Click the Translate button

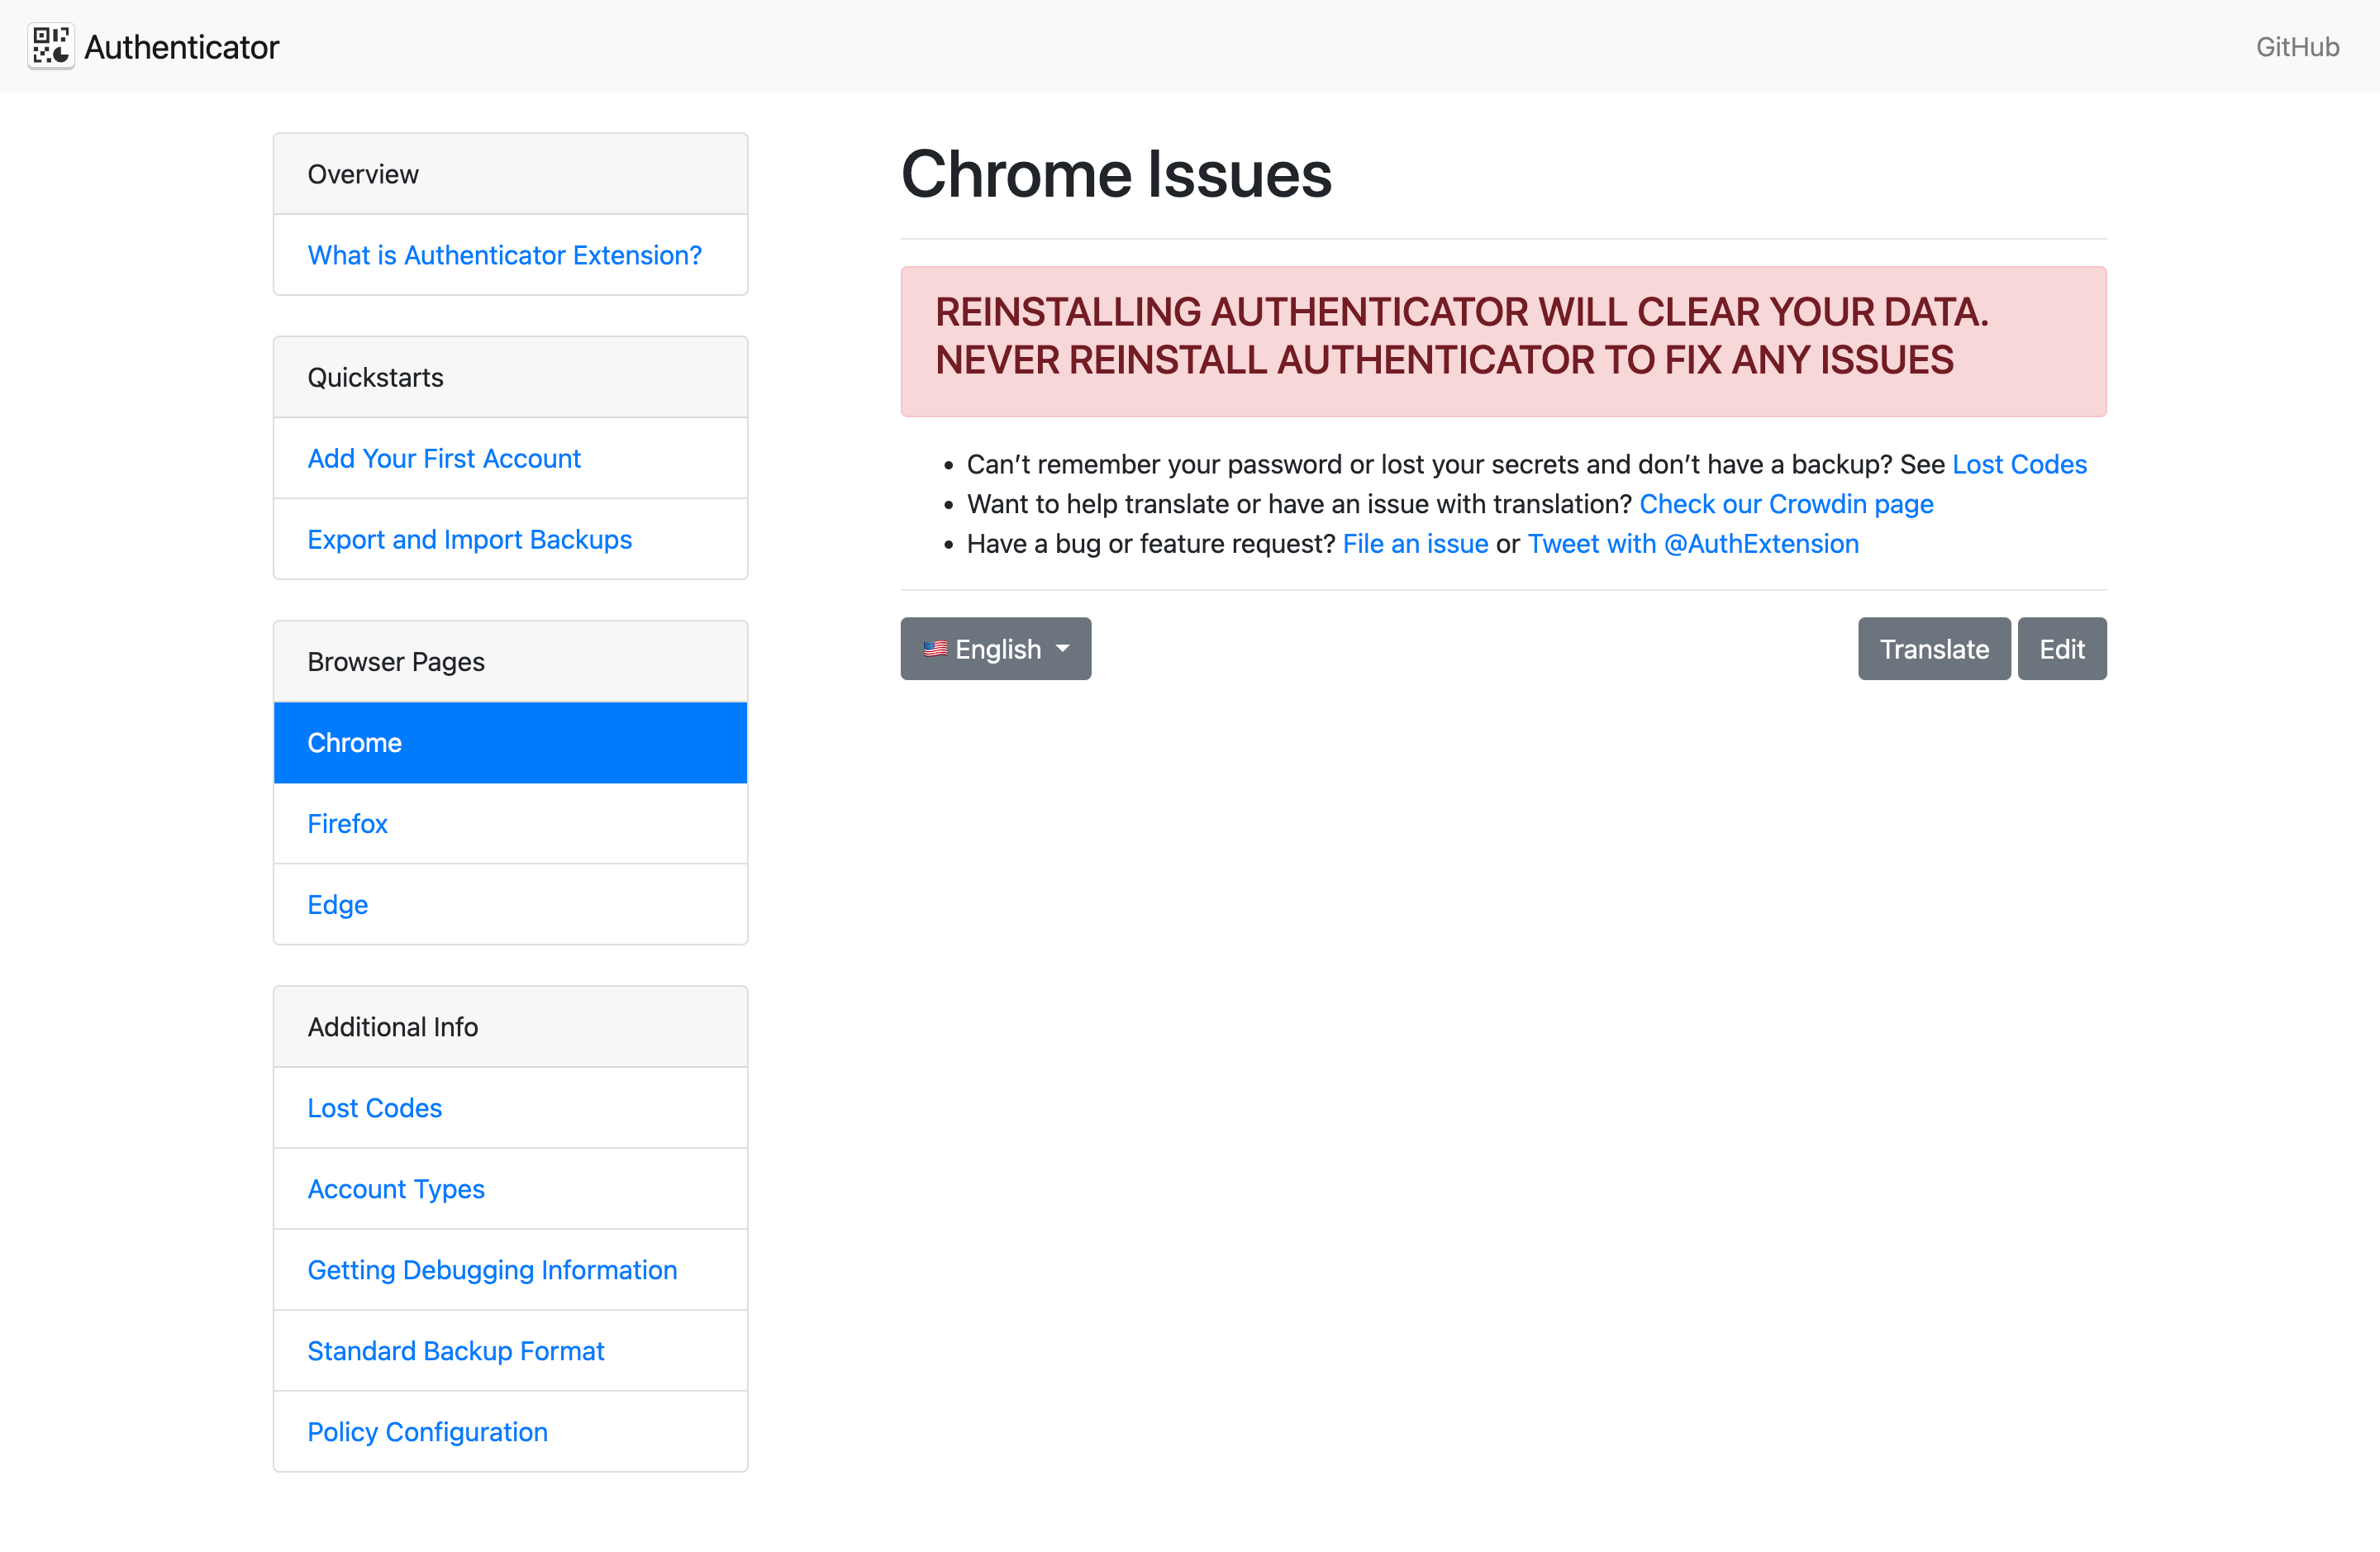tap(1933, 649)
